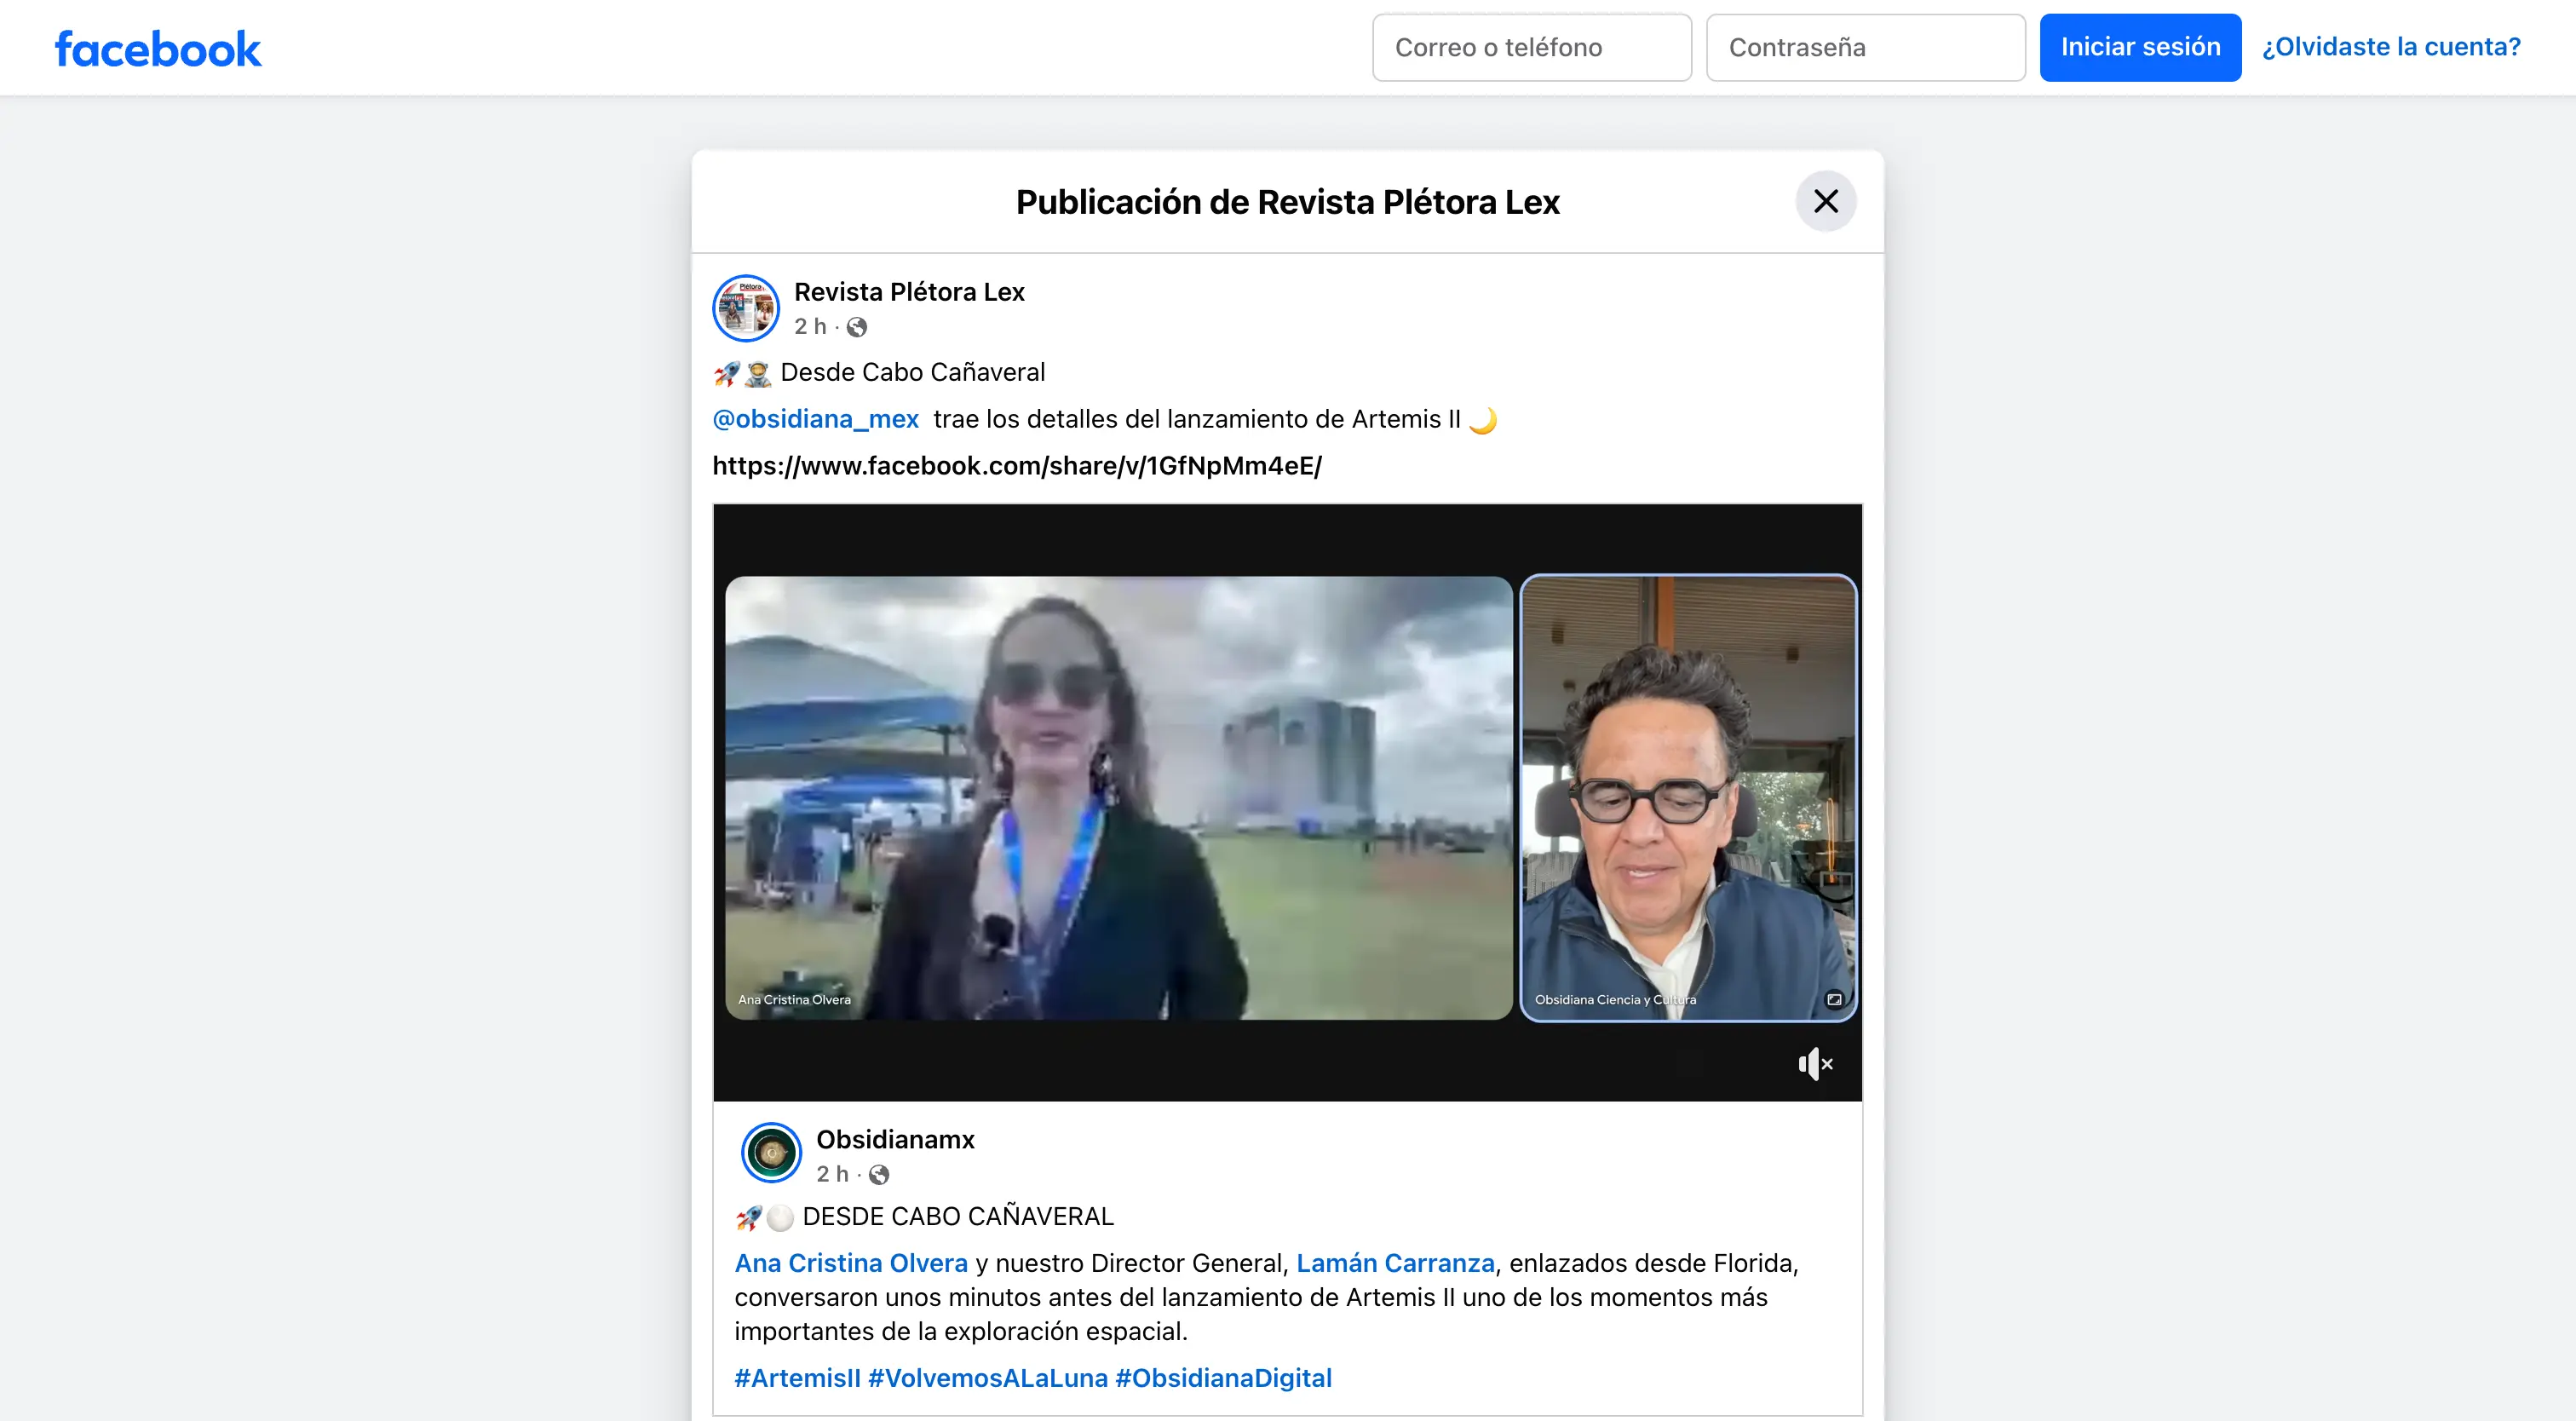Focus the Contraseña field
2576x1421 pixels.
[1865, 47]
